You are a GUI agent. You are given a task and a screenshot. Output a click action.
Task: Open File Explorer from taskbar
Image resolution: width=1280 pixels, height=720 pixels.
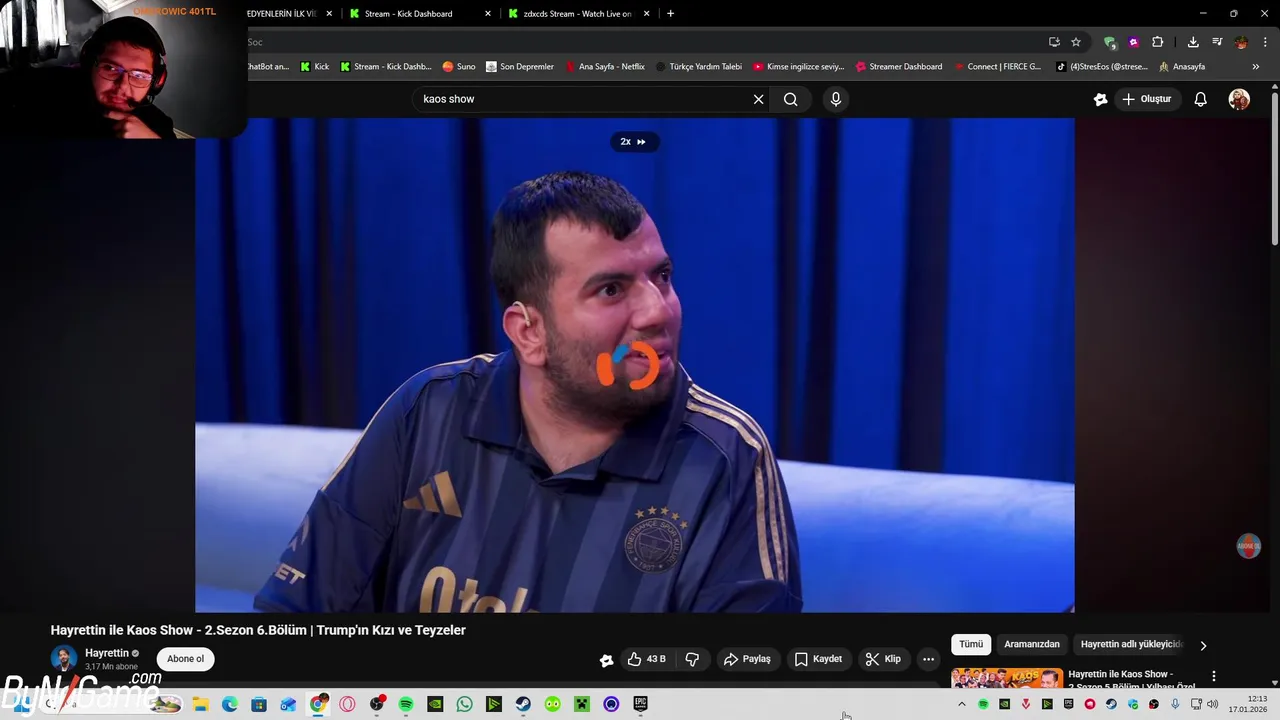coord(200,704)
